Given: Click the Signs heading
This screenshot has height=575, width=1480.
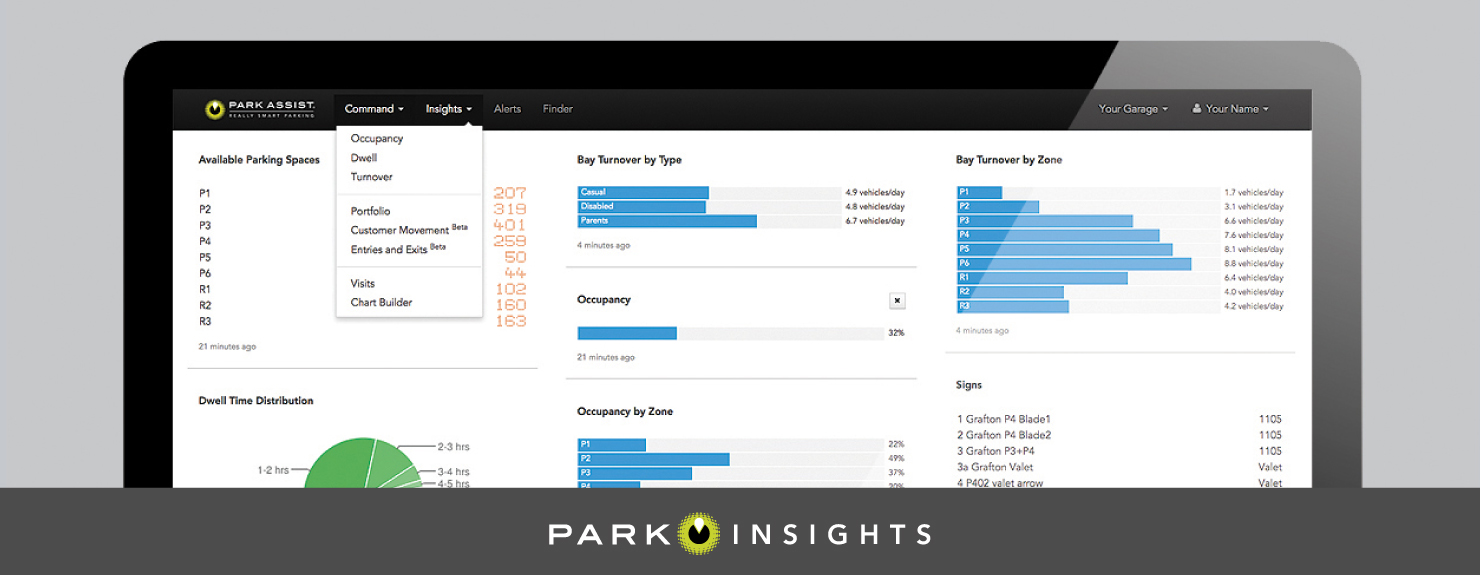Looking at the screenshot, I should [969, 385].
